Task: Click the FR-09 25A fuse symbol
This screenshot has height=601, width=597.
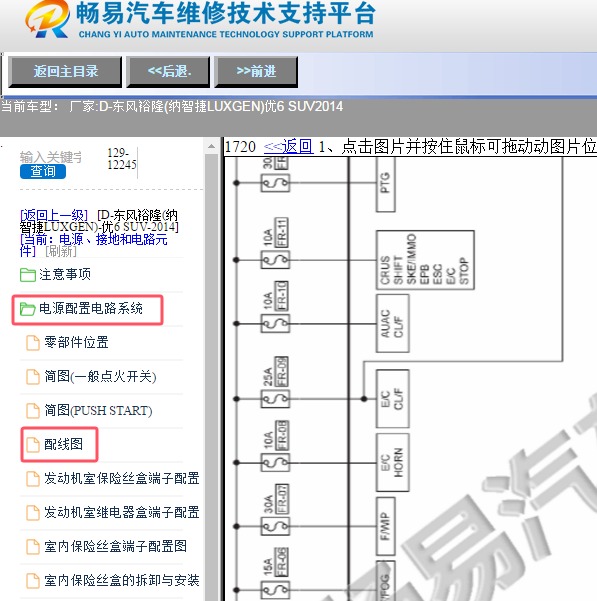Action: (x=275, y=399)
